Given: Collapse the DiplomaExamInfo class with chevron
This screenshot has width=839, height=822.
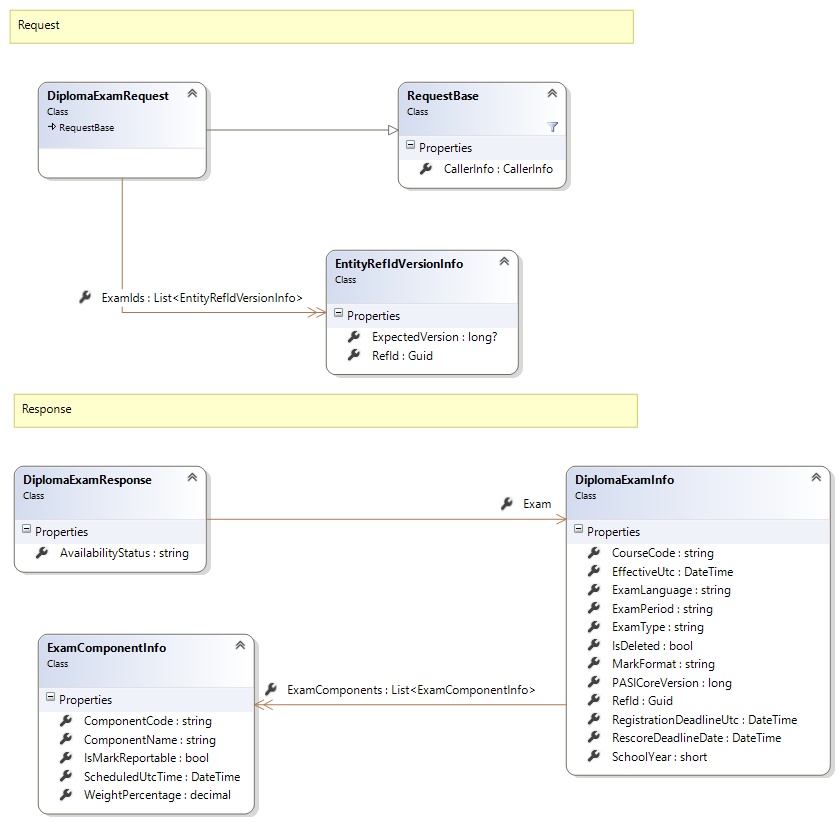Looking at the screenshot, I should (x=816, y=479).
